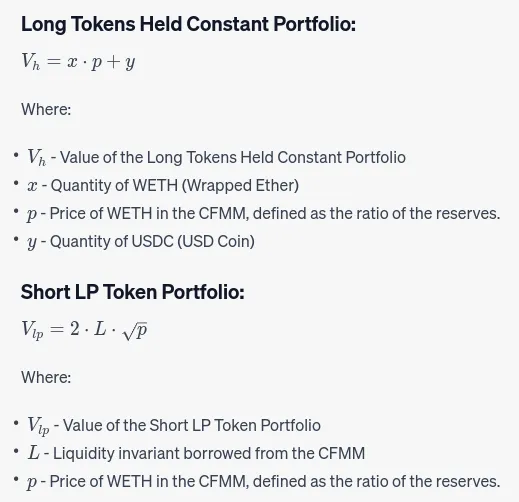Click the y symbol before Quantity of USDC
519x502 pixels.
tap(32, 243)
